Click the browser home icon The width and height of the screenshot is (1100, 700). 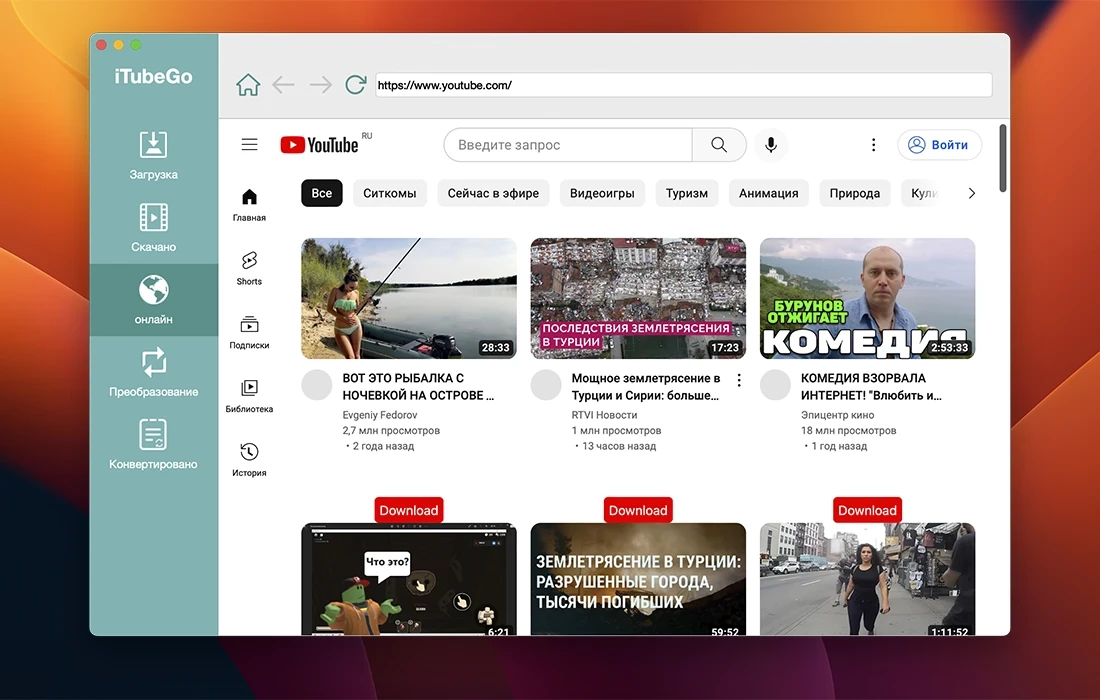coord(248,85)
